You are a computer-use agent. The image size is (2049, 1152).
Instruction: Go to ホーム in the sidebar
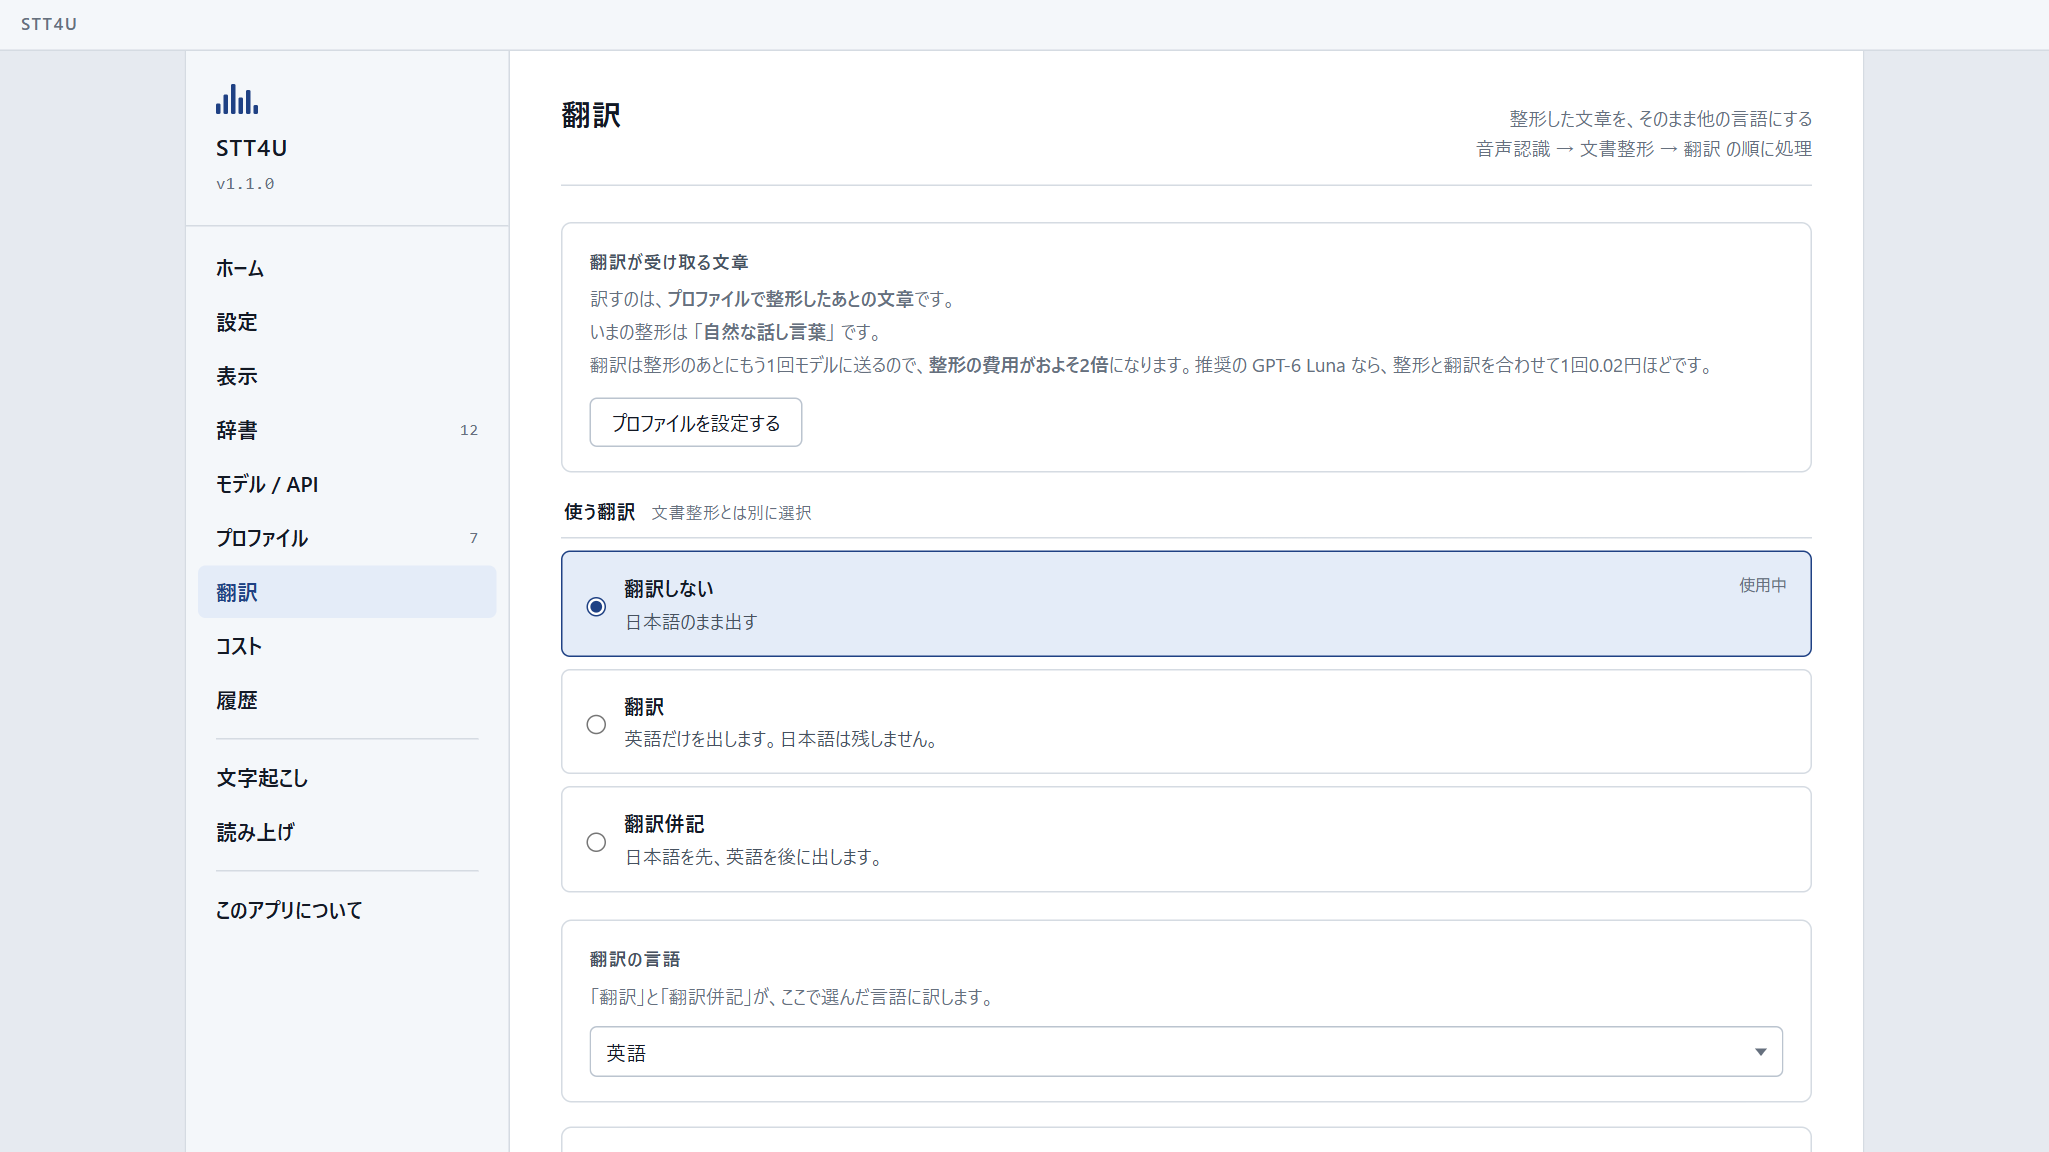pos(347,268)
